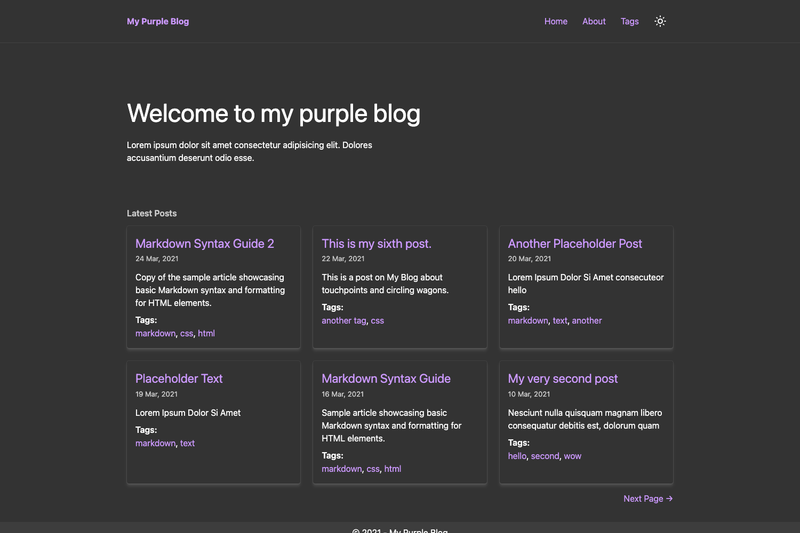Select markdown tag in Placeholder Text card
The height and width of the screenshot is (533, 800).
point(155,443)
